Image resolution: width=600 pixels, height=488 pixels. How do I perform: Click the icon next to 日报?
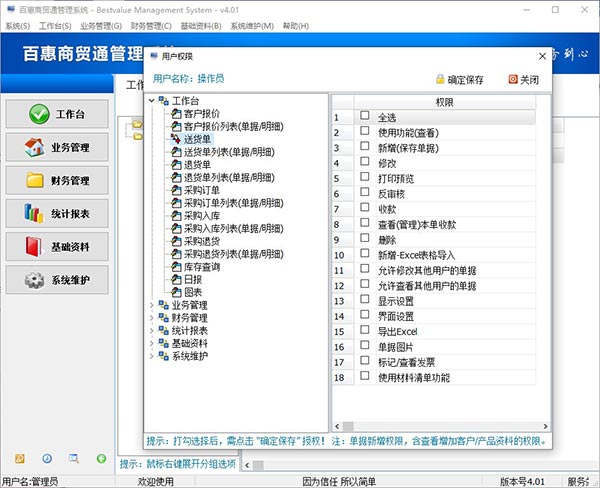coord(176,279)
